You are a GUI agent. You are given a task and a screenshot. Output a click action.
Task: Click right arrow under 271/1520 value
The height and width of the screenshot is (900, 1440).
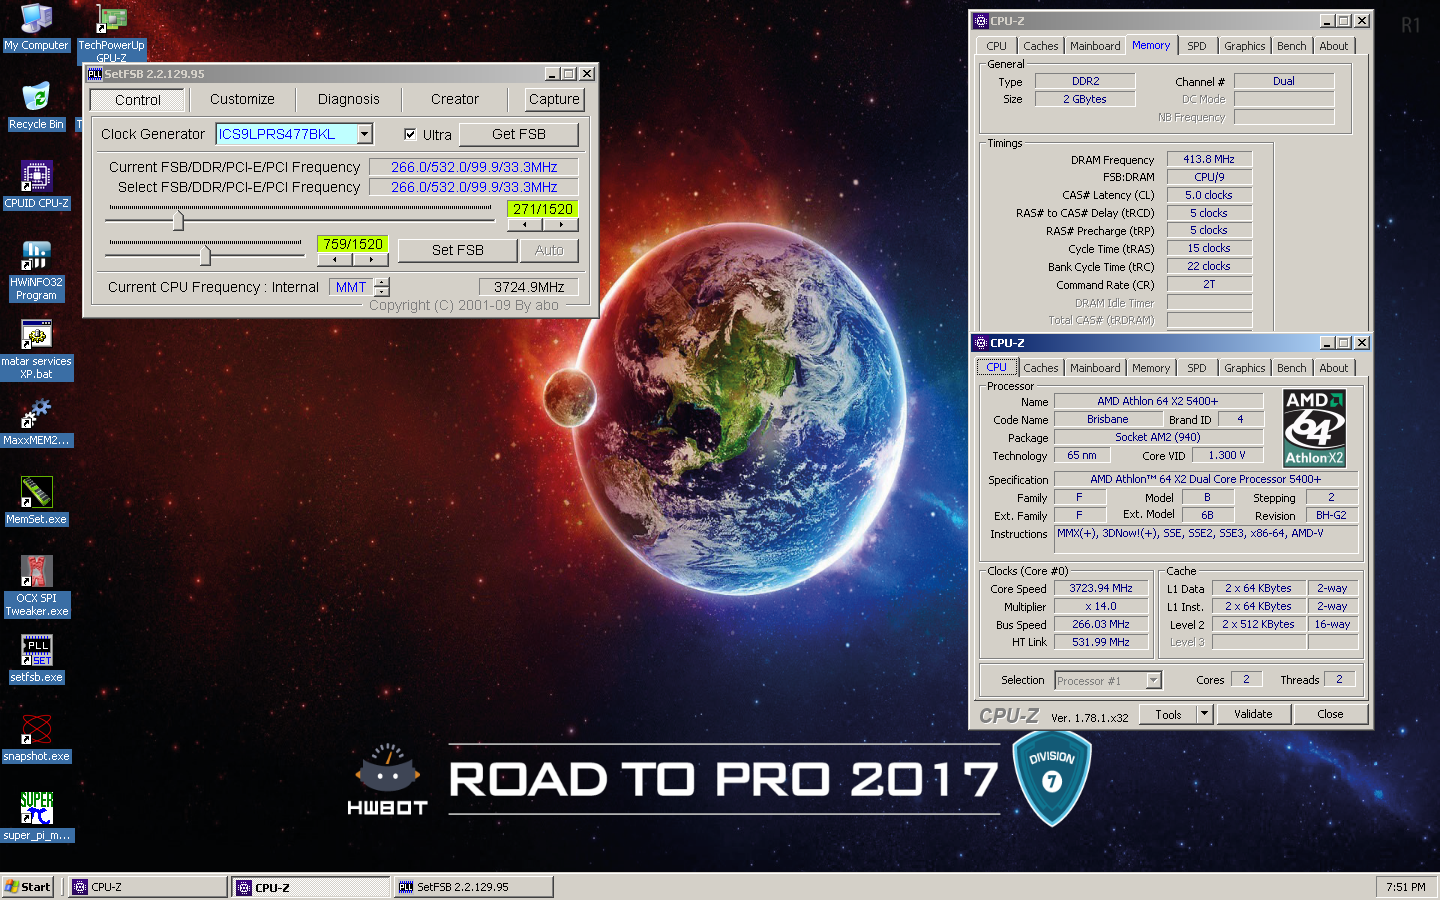click(561, 225)
